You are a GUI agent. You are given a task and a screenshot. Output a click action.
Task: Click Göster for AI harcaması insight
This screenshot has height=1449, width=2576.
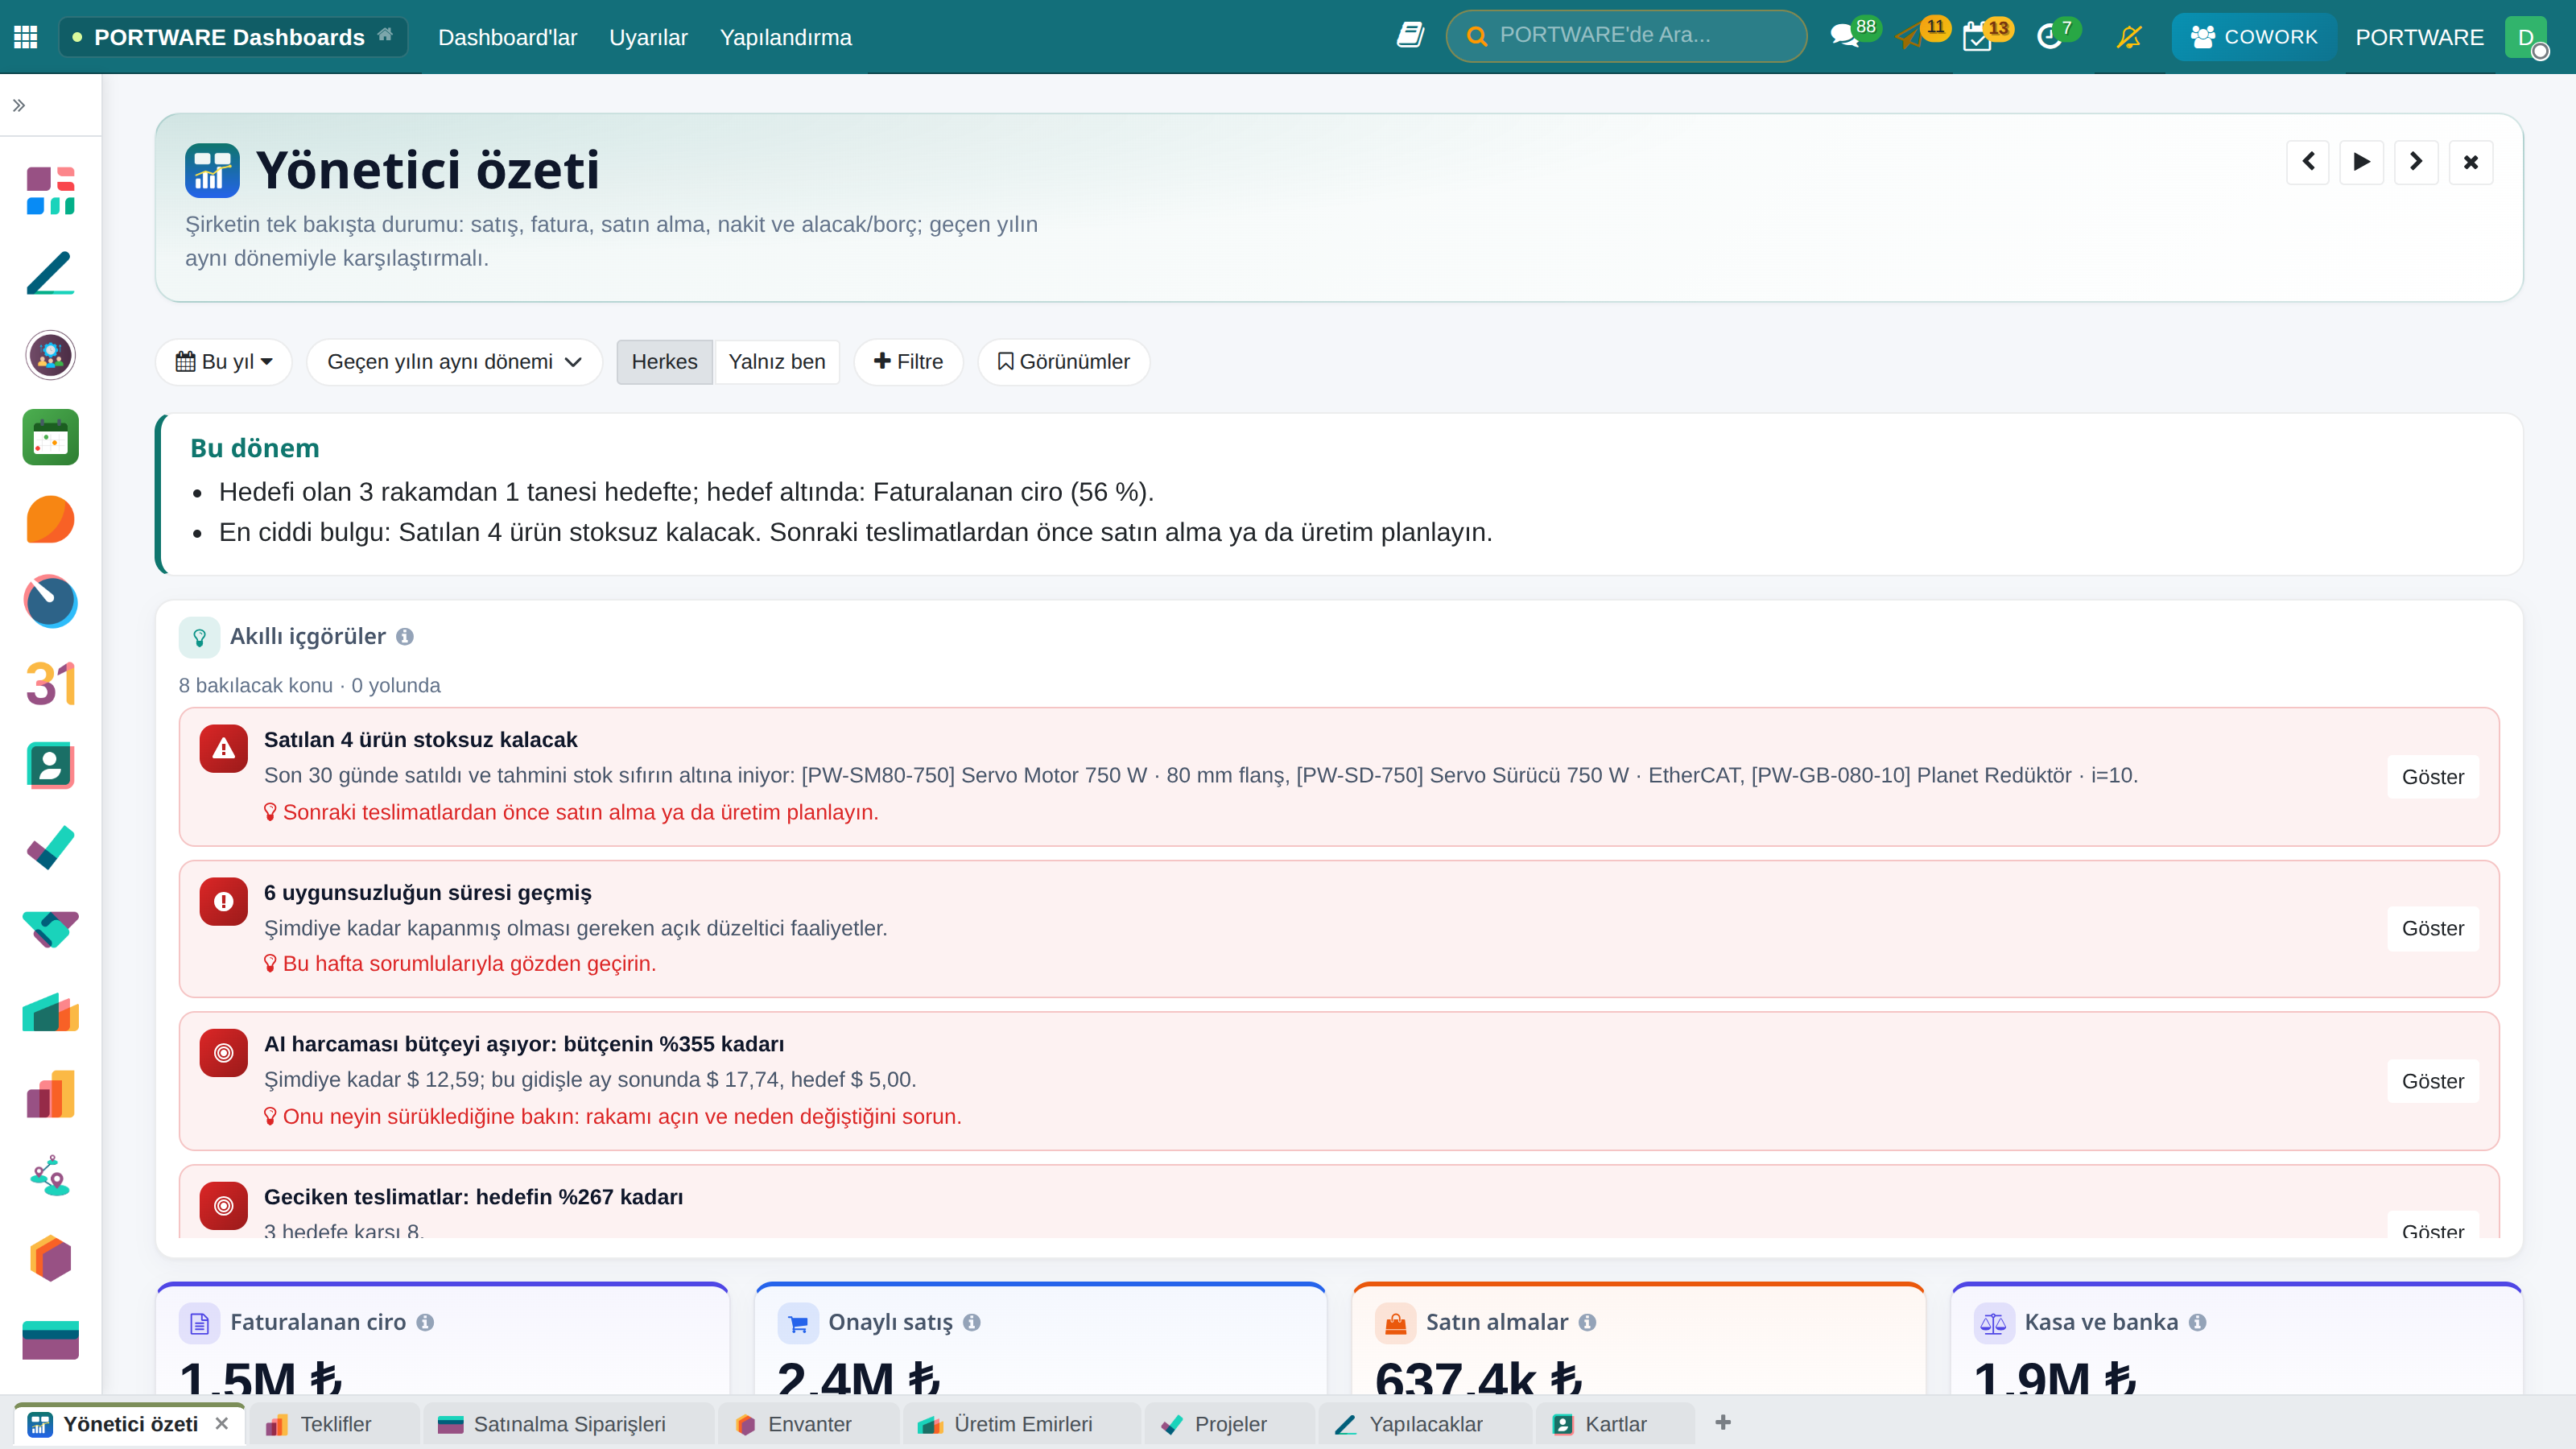[2432, 1081]
